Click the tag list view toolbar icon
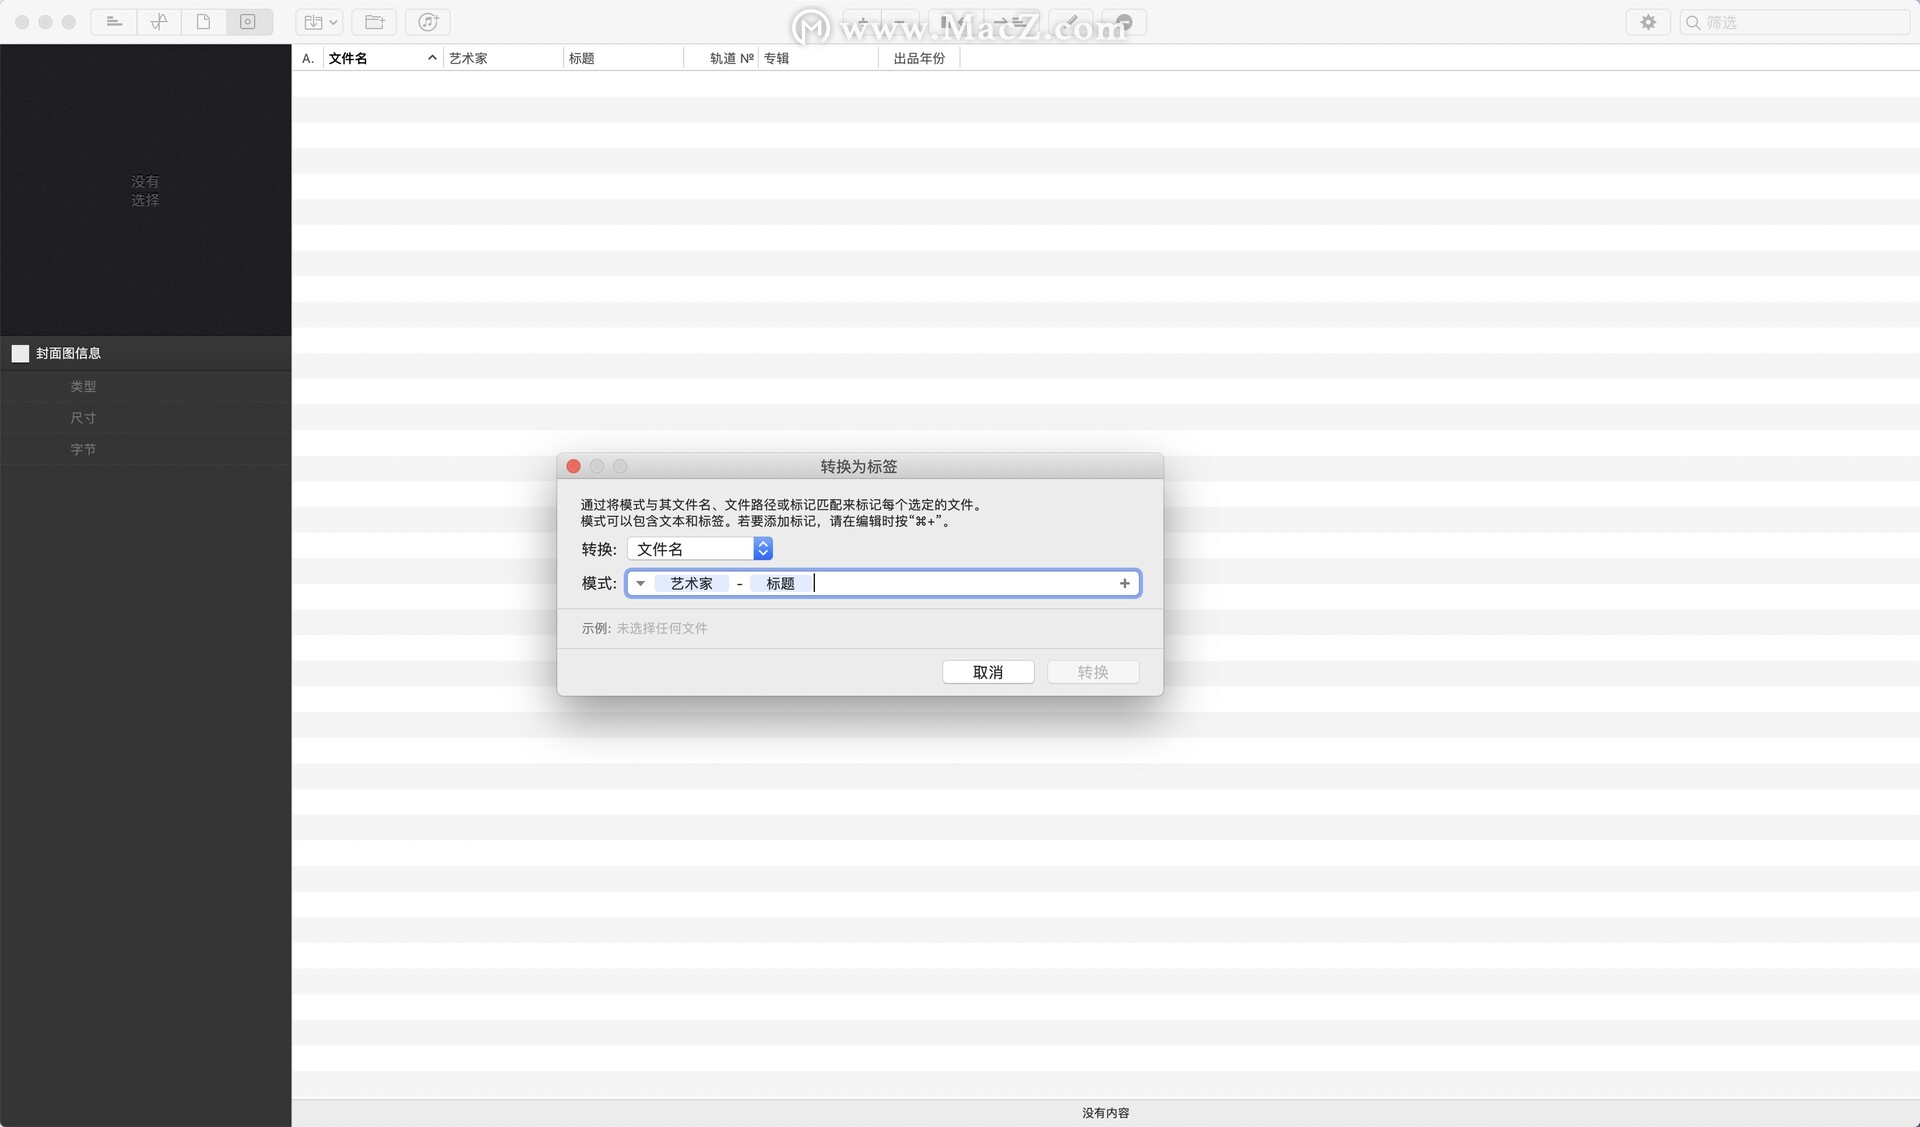This screenshot has width=1920, height=1127. [114, 22]
